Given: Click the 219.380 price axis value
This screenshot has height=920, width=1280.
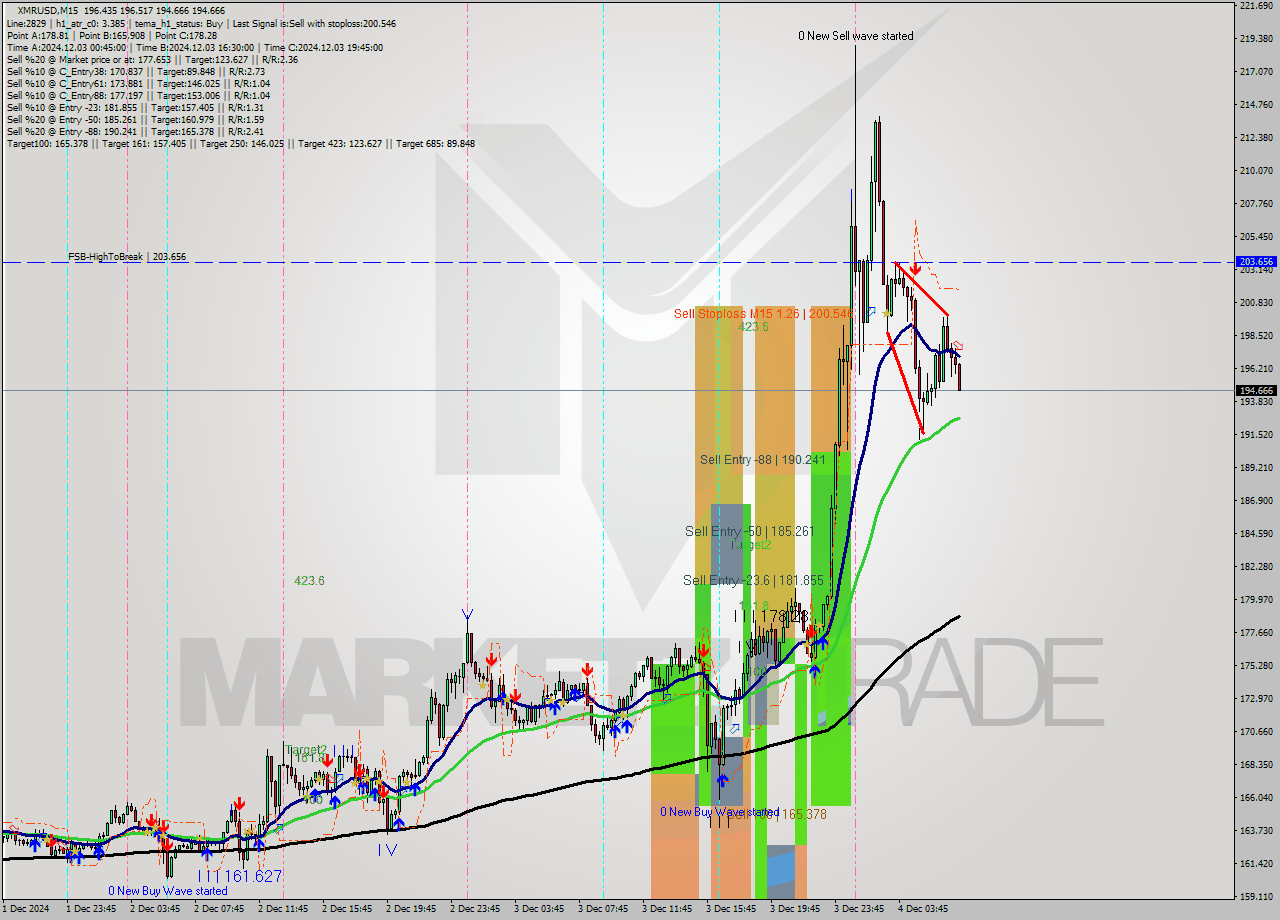Looking at the screenshot, I should [x=1256, y=39].
